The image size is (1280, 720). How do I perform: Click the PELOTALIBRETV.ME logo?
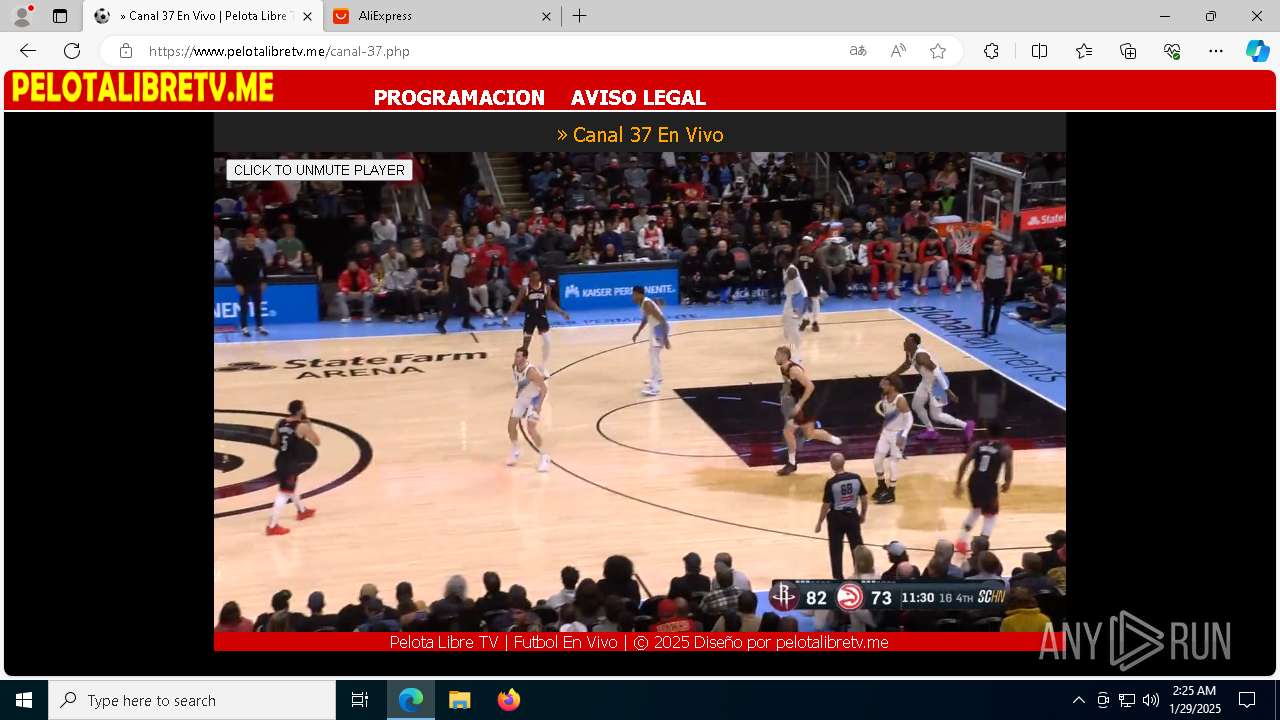tap(142, 88)
